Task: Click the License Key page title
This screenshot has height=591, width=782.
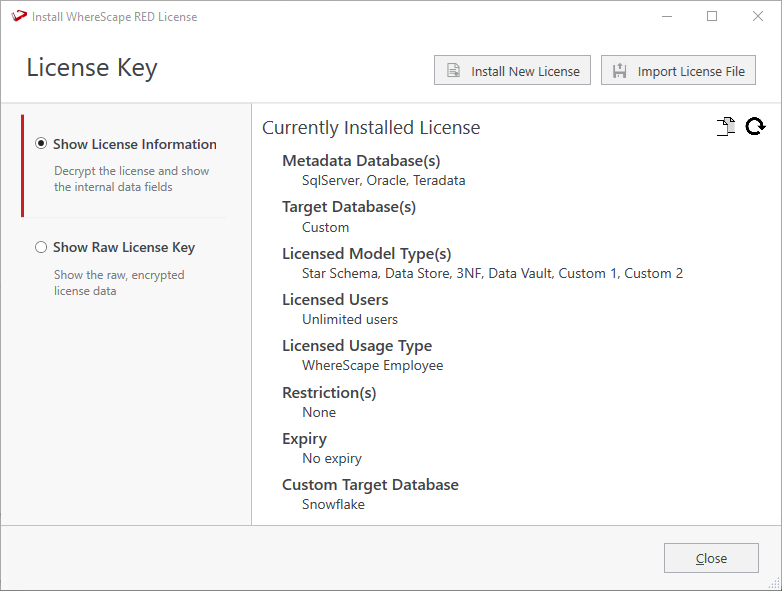Action: coord(92,68)
